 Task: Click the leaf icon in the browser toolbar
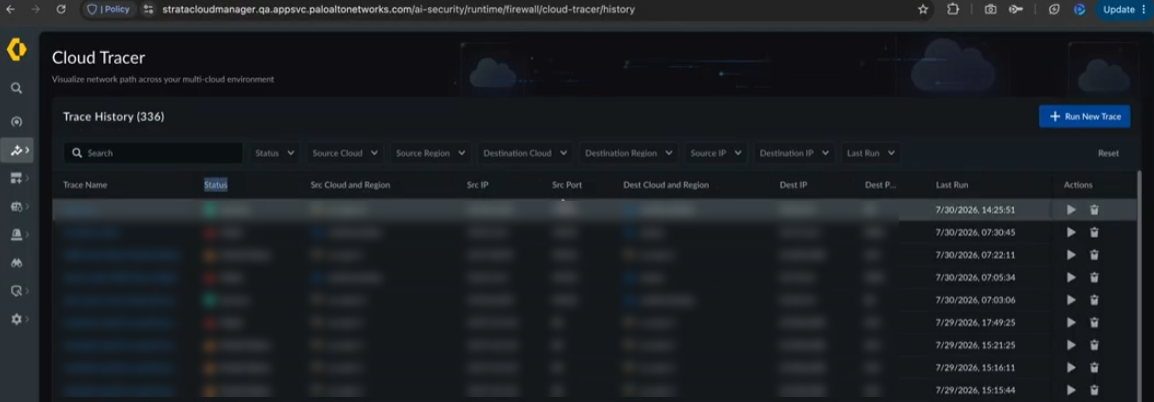1055,10
